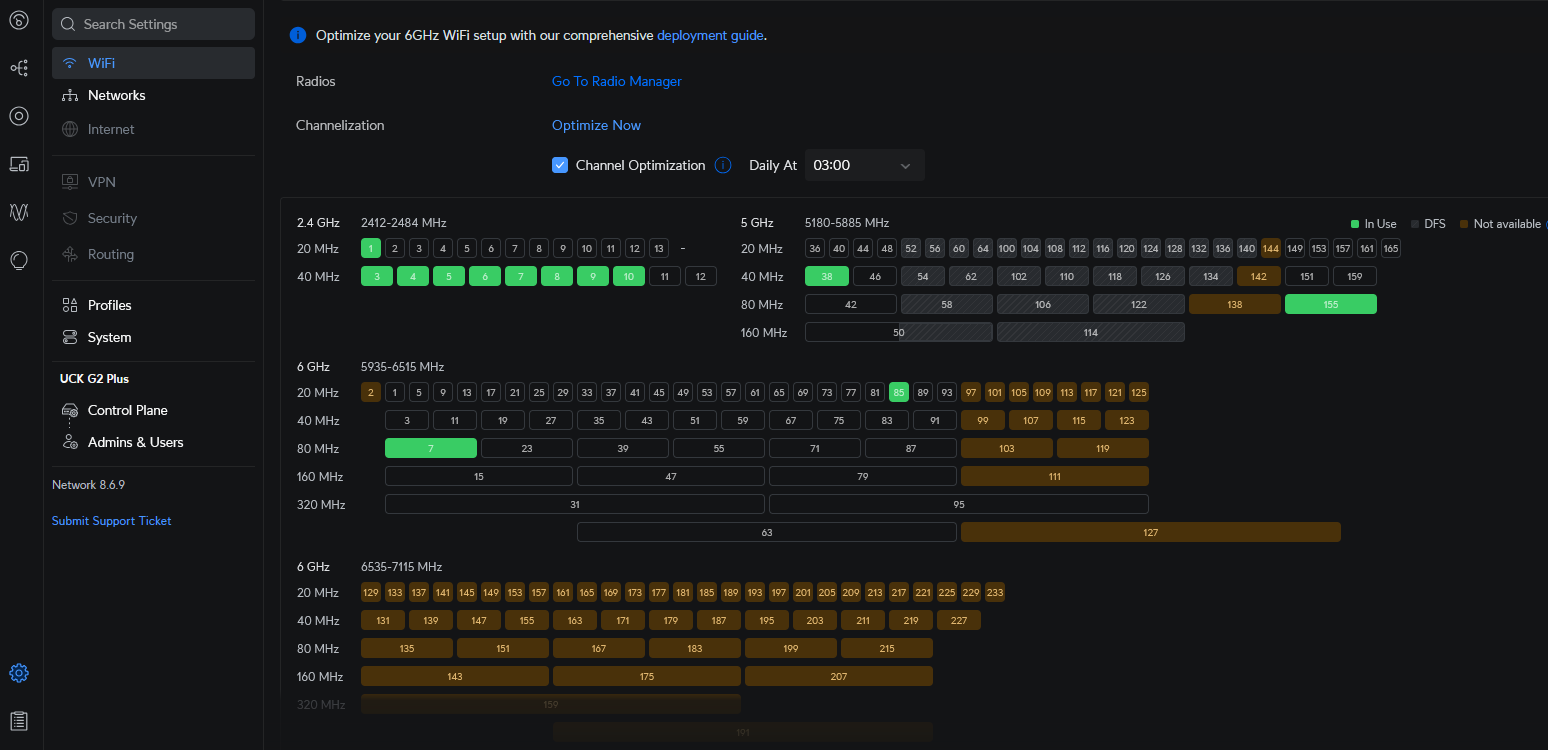Click the 6535-7115 MHz range label
1548x750 pixels.
tap(401, 567)
